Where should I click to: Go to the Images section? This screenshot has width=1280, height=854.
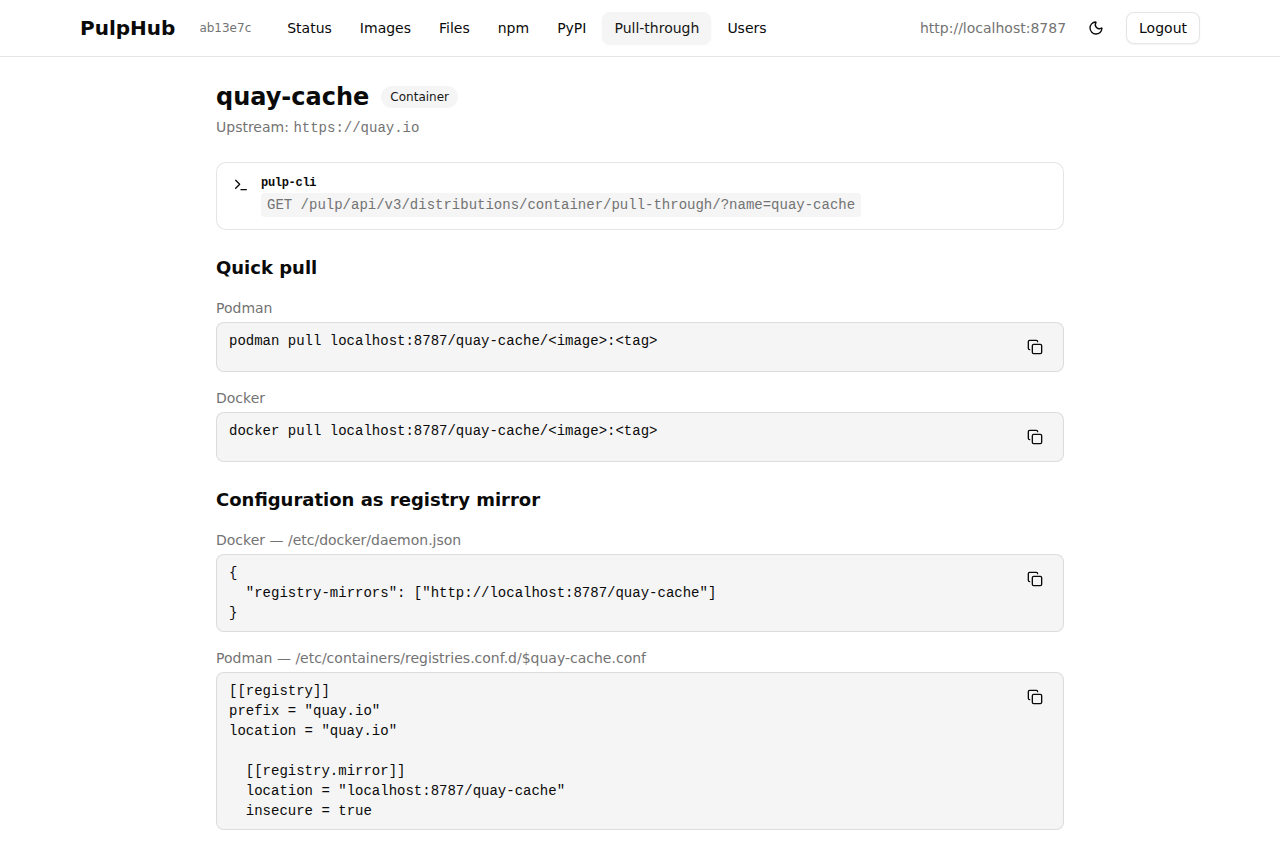coord(385,28)
